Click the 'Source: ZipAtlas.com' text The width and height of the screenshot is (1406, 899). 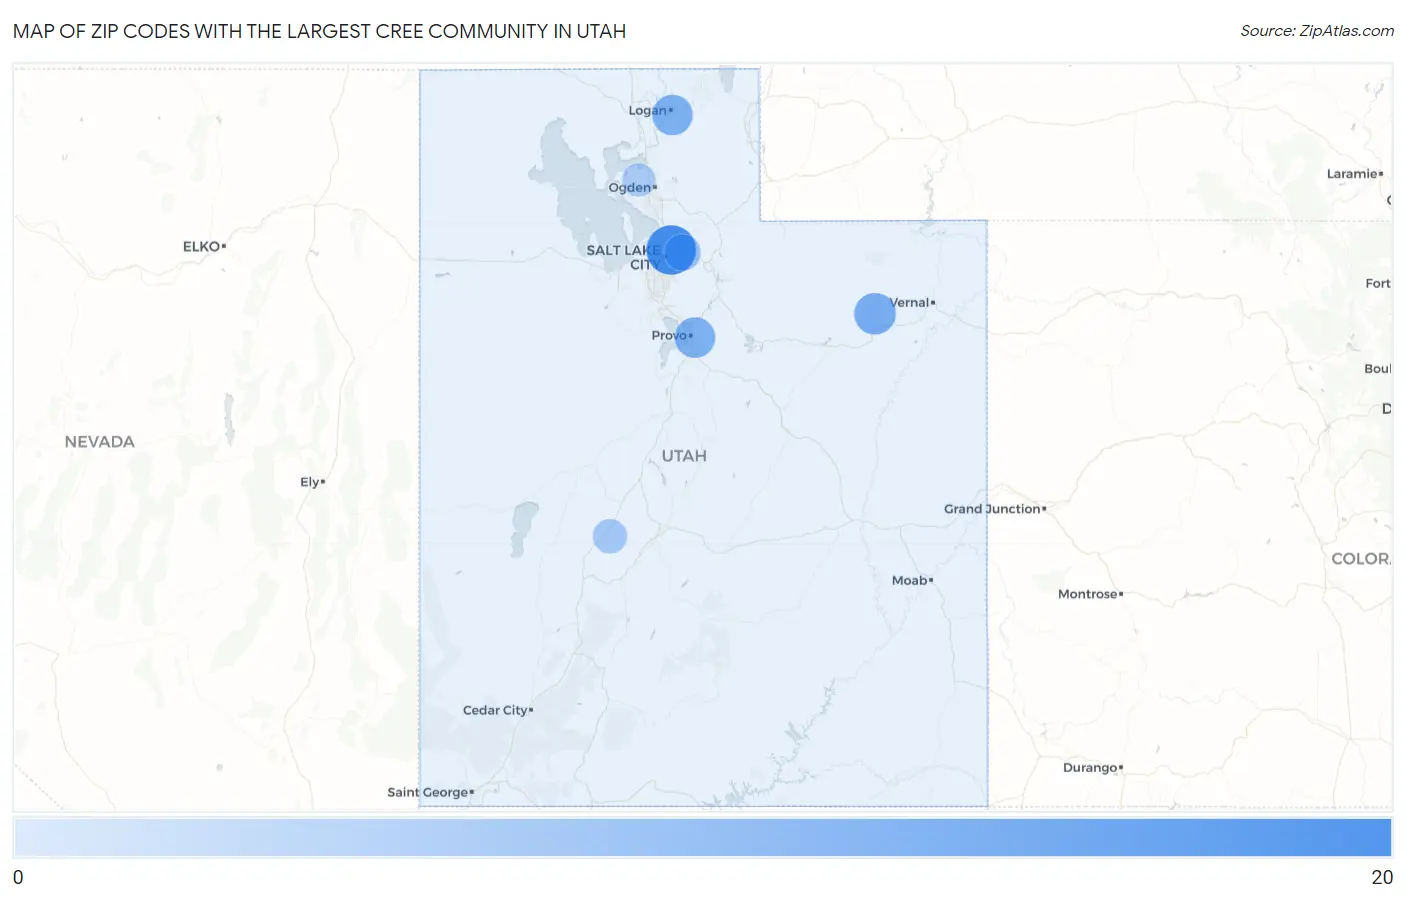tap(1317, 31)
